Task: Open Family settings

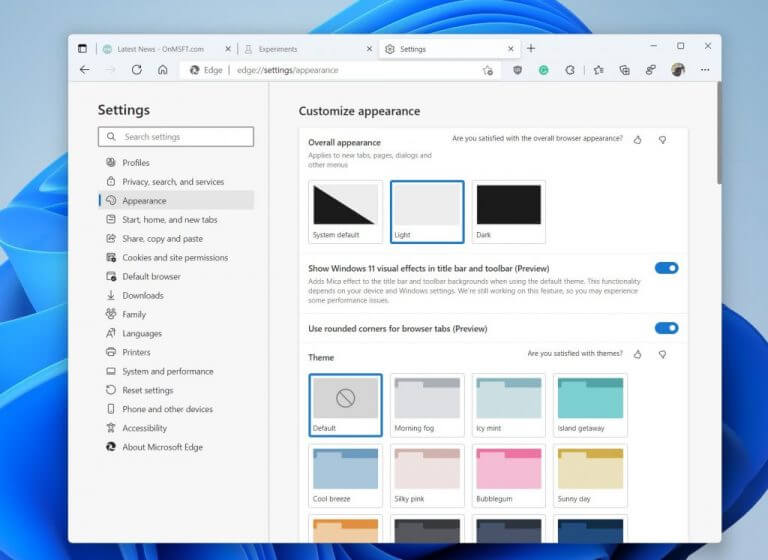Action: click(176, 315)
